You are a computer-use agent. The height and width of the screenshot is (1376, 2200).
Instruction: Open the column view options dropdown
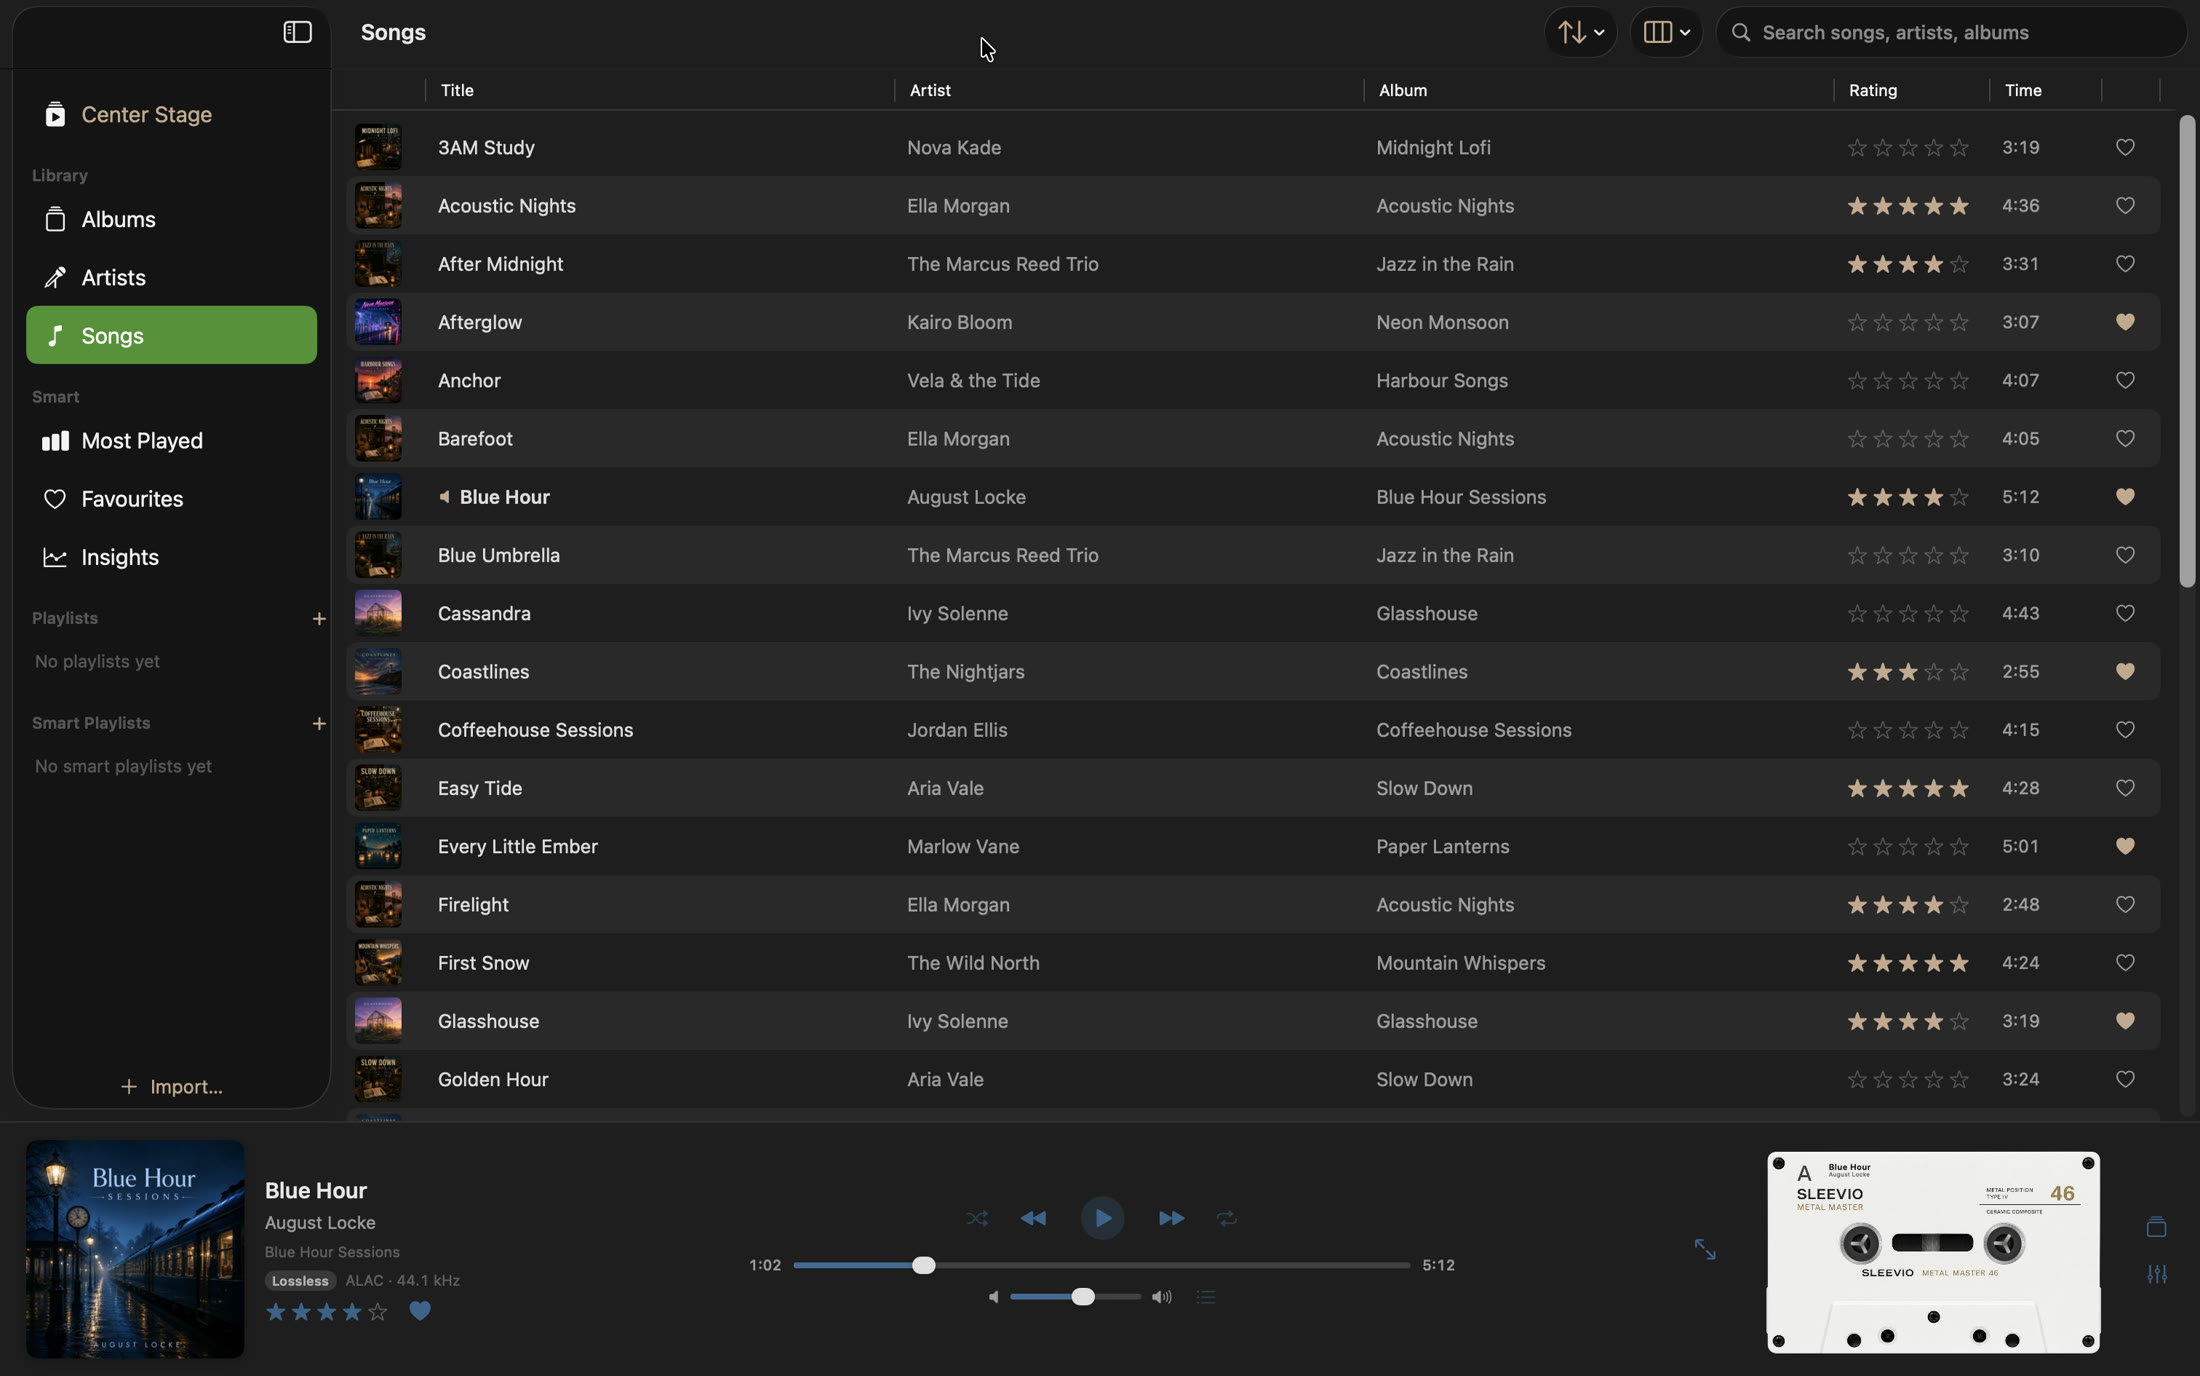coord(1666,32)
